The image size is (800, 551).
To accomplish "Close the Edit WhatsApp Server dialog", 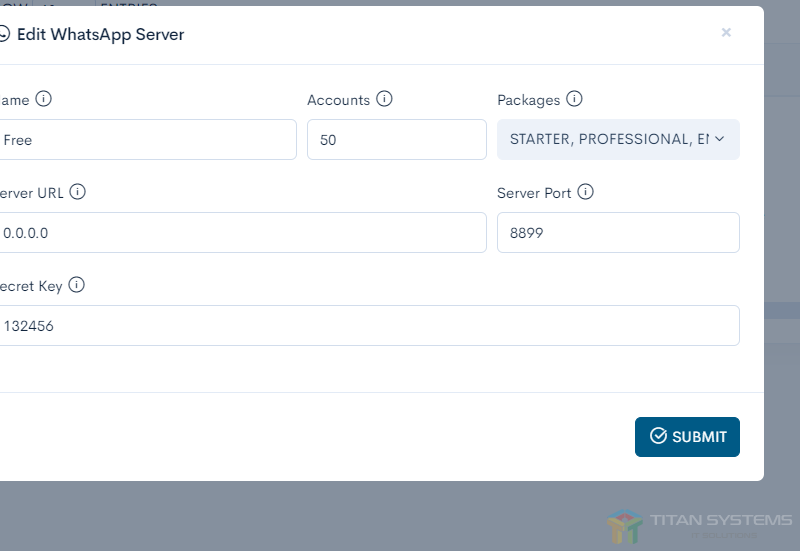I will tap(726, 33).
